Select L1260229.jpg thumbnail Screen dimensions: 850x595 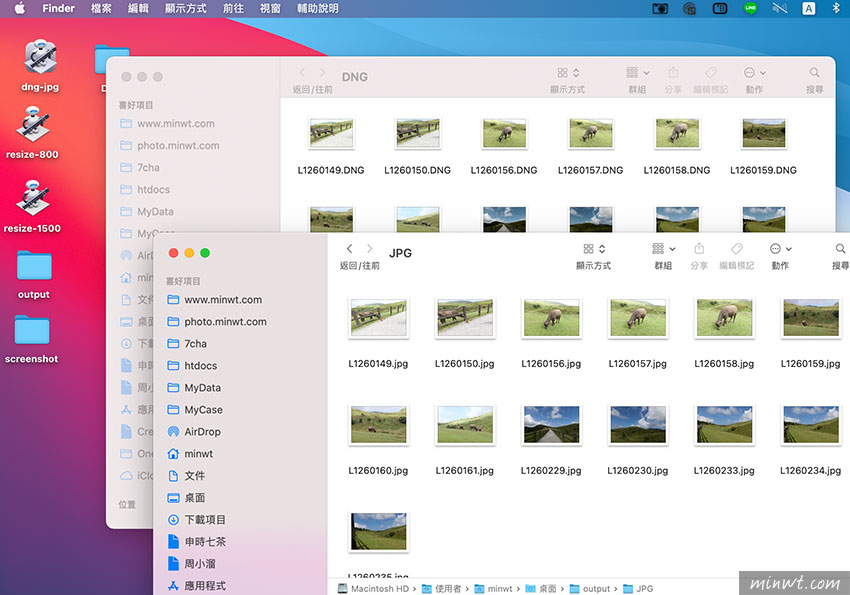(x=551, y=425)
